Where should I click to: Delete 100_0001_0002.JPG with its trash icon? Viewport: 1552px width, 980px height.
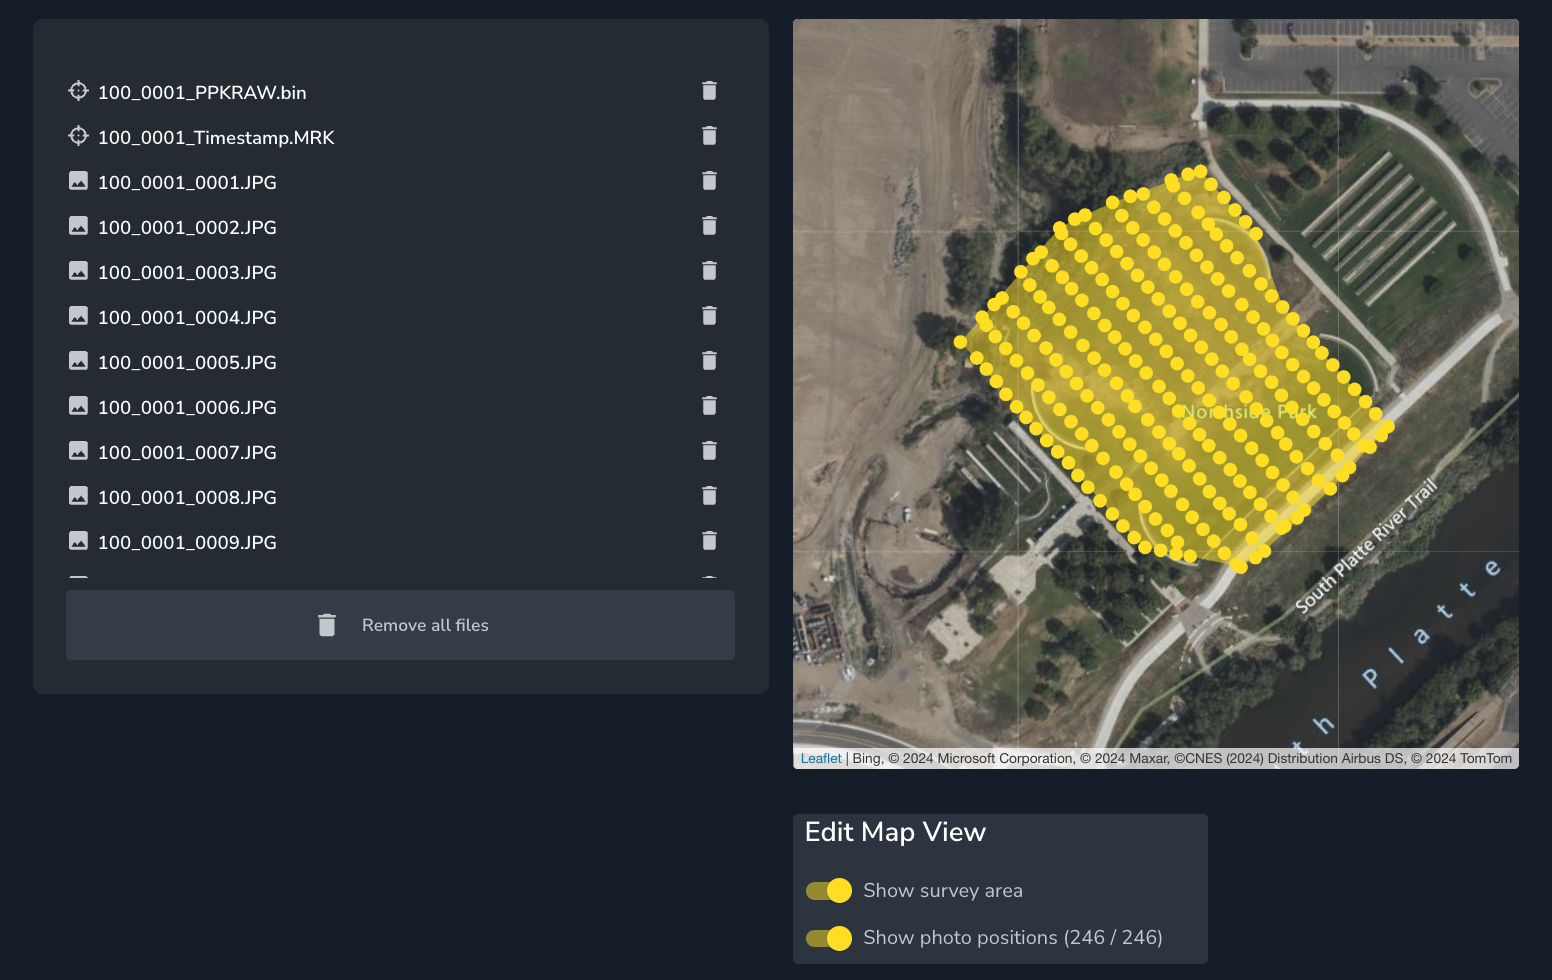pos(709,226)
